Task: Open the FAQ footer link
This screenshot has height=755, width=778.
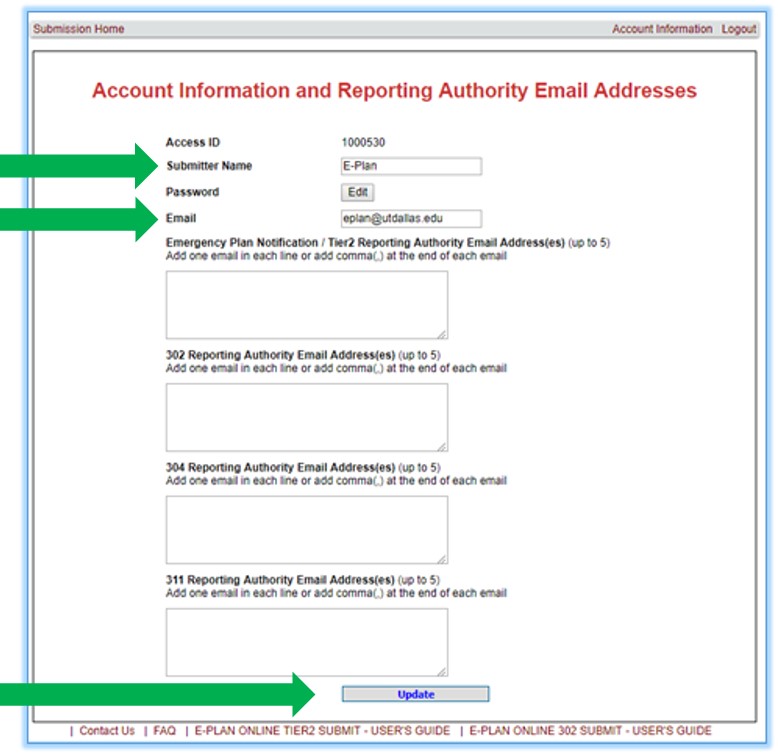Action: click(x=165, y=731)
